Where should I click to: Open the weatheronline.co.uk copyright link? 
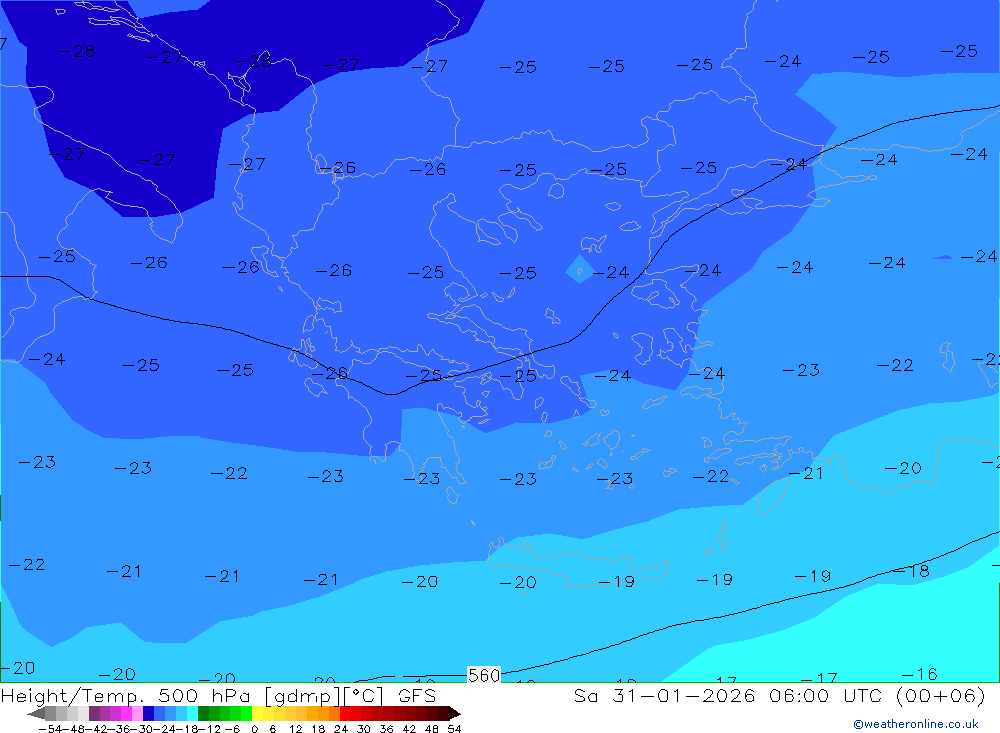[916, 724]
